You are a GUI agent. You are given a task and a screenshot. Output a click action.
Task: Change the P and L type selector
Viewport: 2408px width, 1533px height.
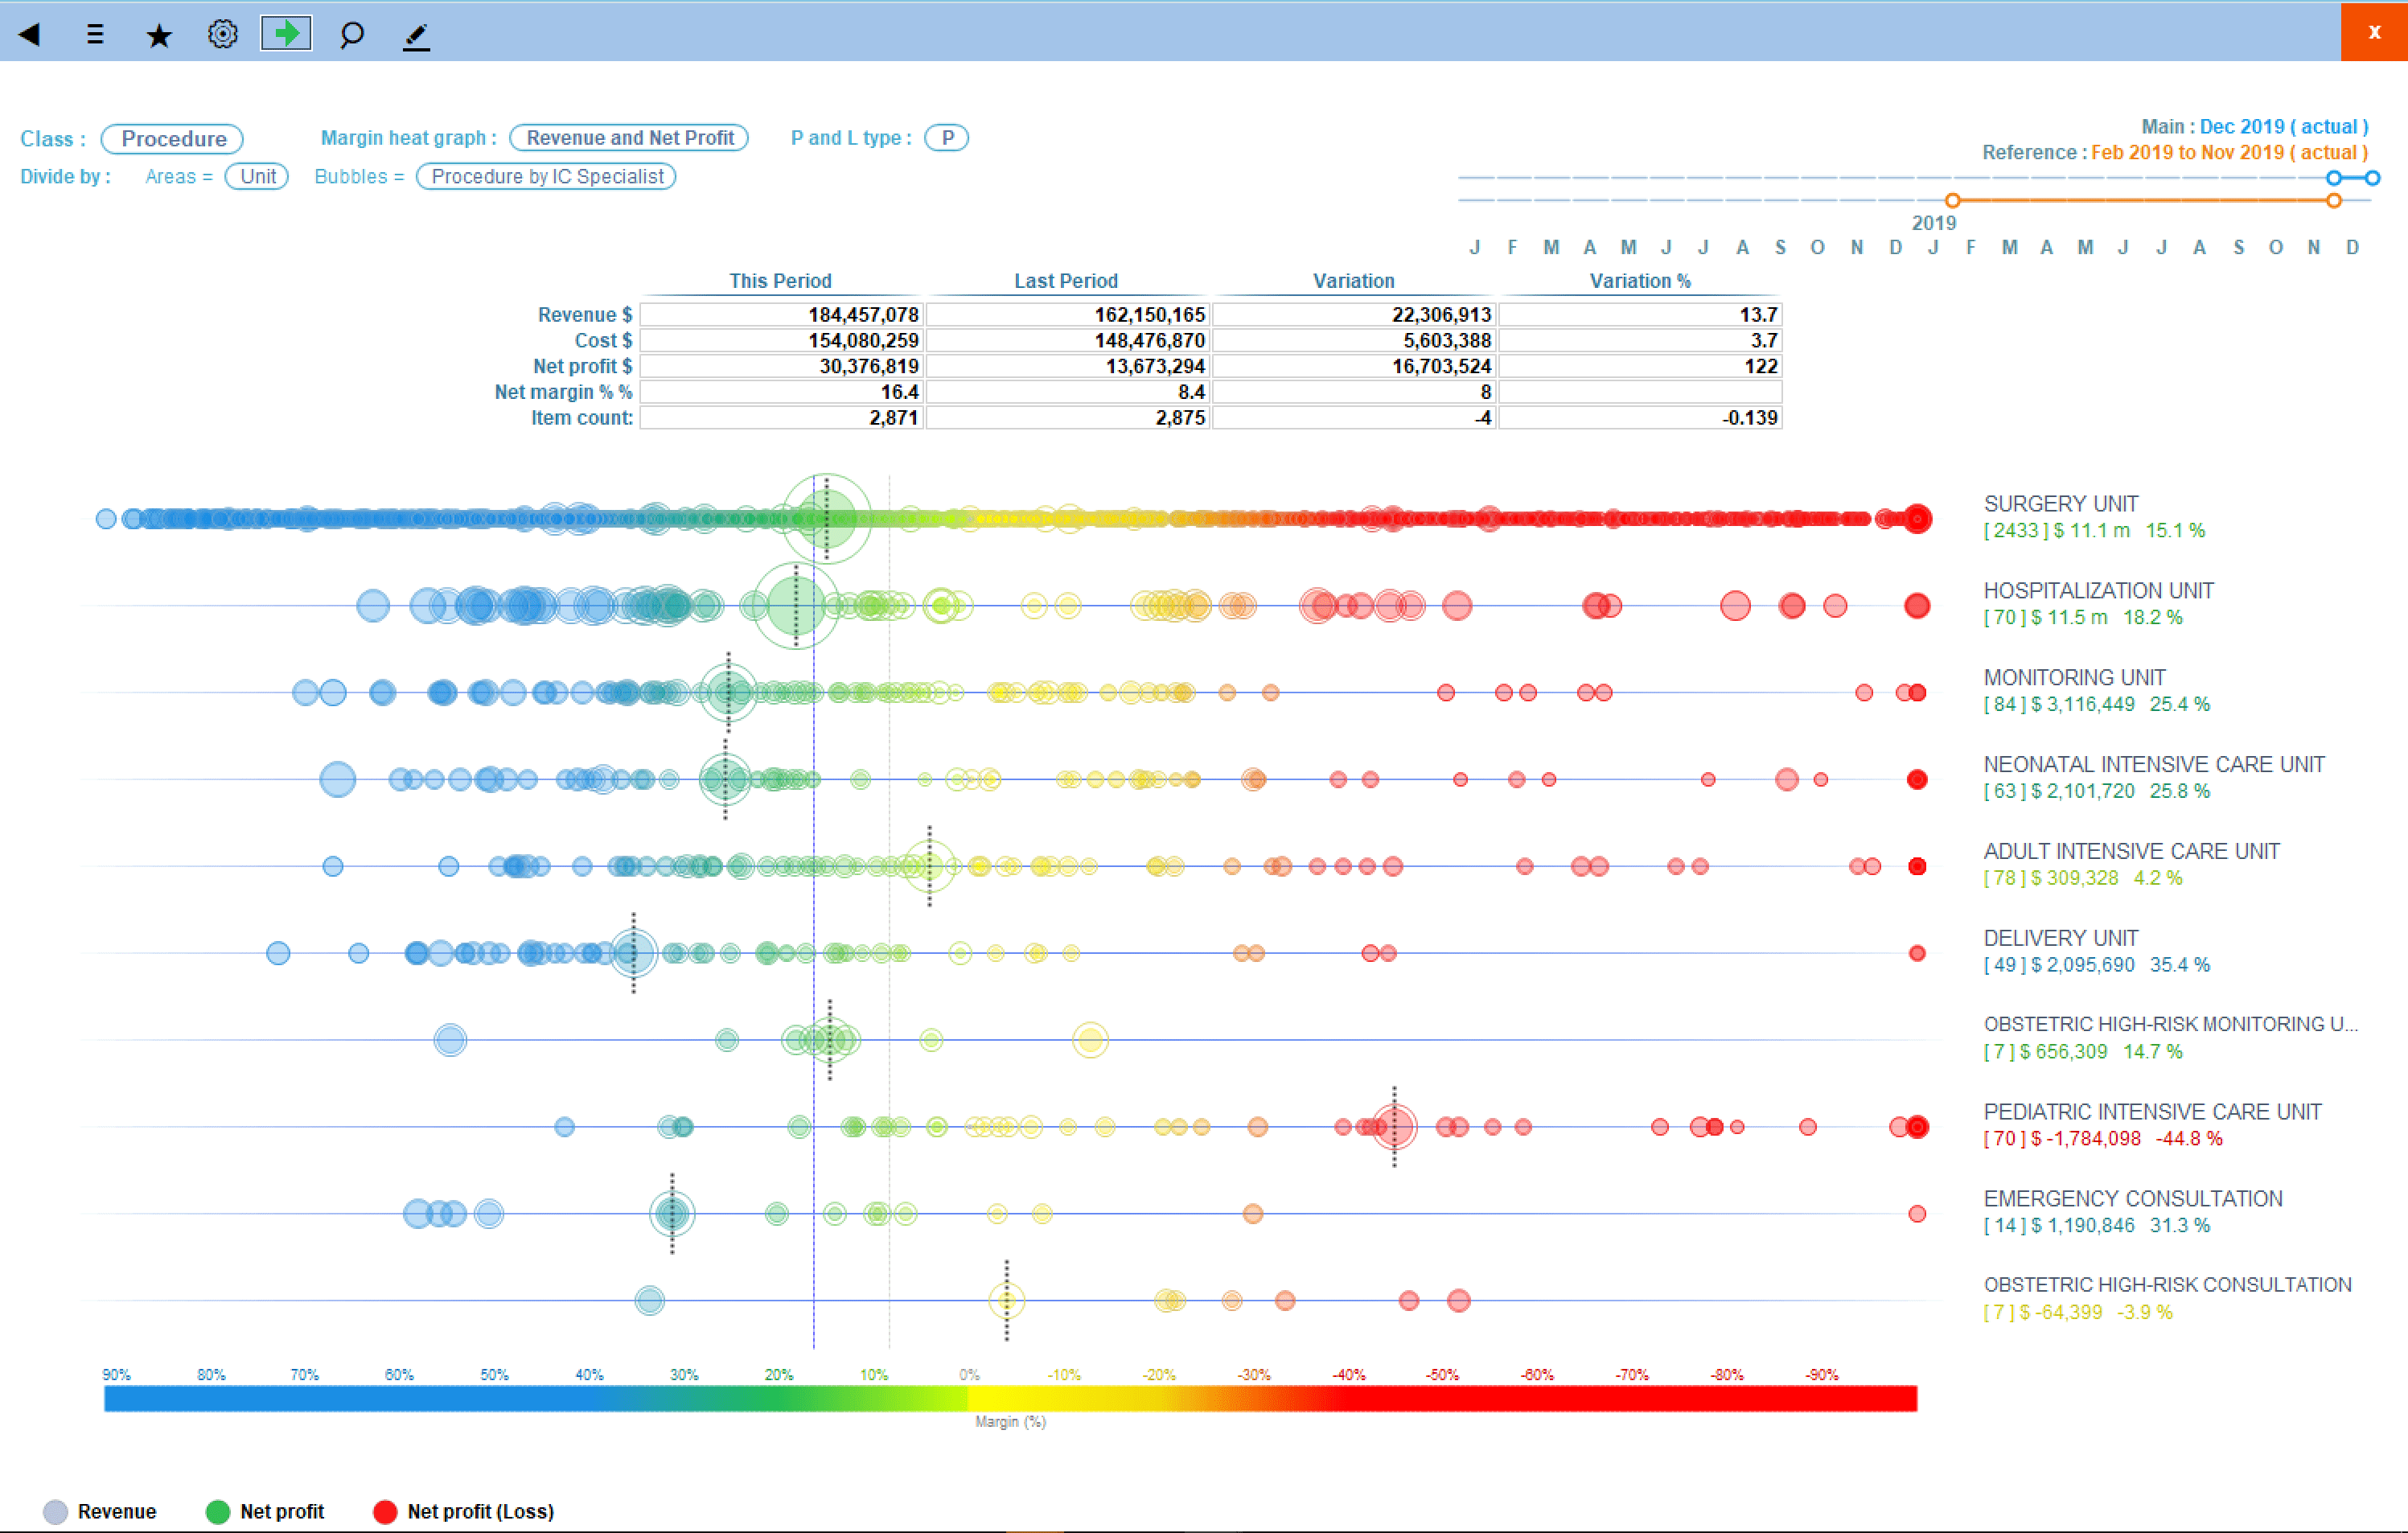946,137
